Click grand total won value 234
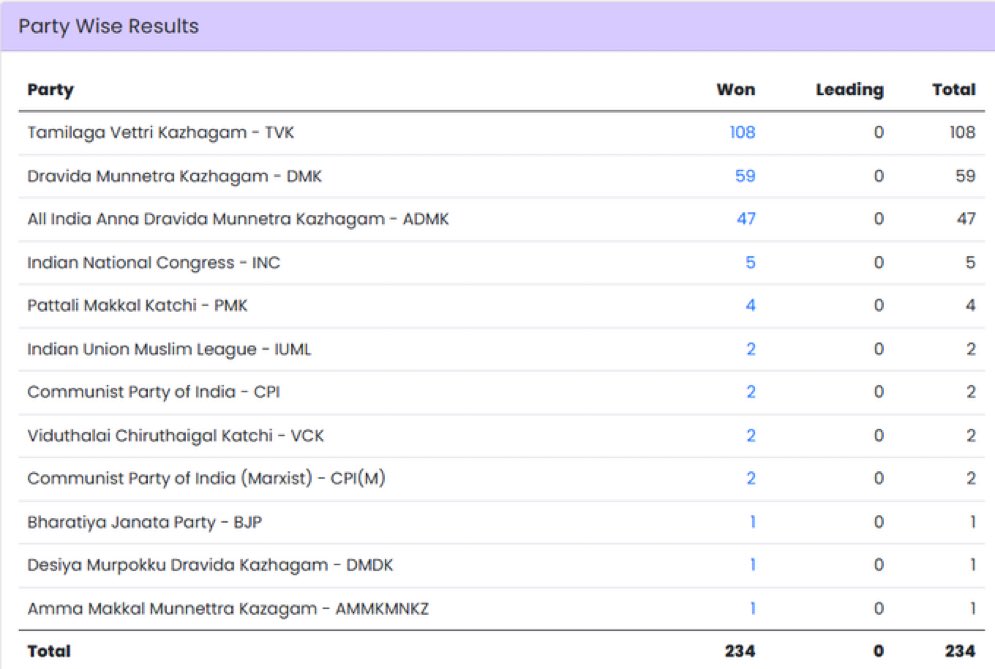 (x=740, y=651)
